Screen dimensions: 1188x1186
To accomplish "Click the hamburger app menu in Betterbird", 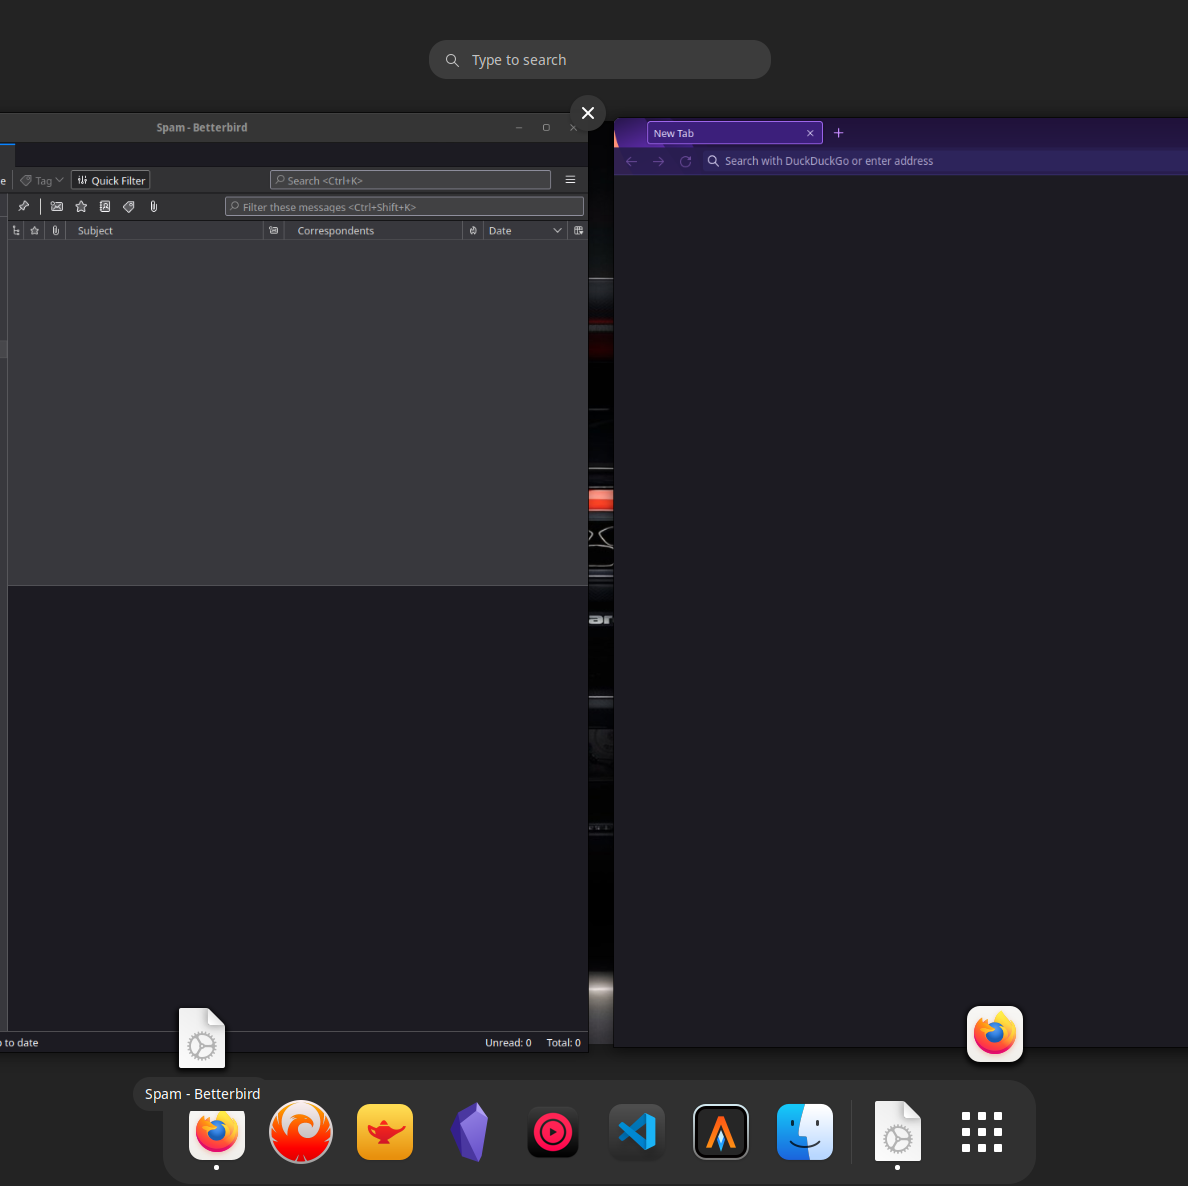I will click(570, 179).
